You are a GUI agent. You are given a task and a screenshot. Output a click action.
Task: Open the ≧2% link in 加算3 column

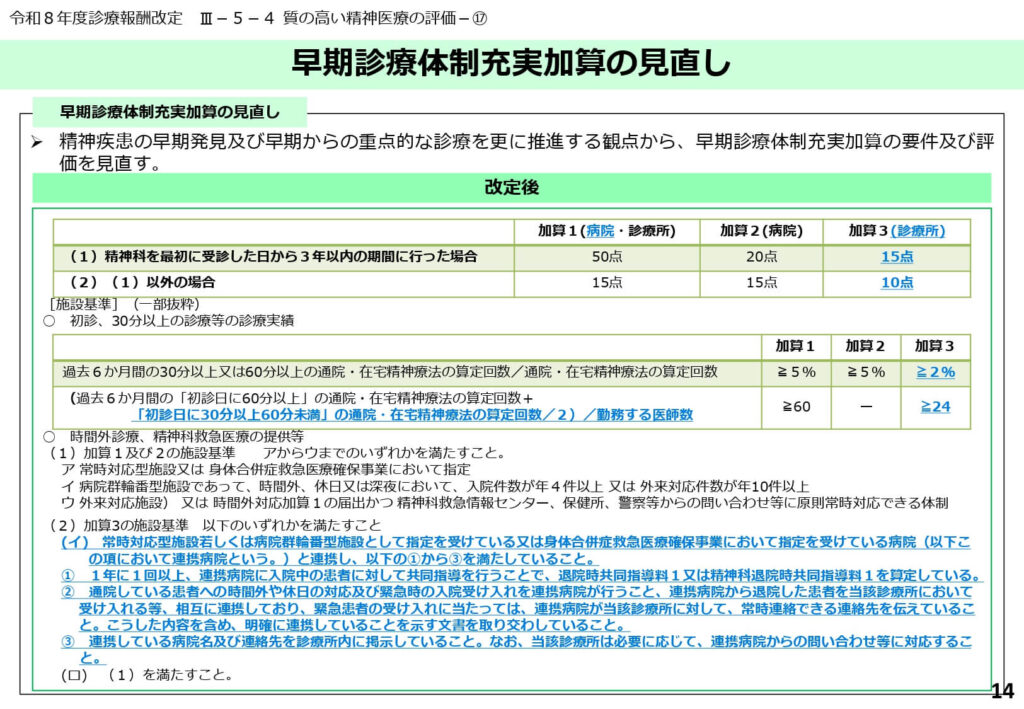[936, 372]
